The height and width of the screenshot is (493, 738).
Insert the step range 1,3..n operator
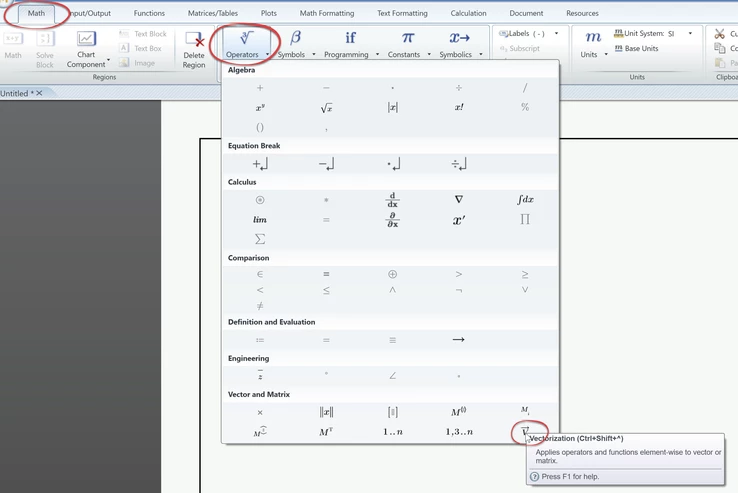click(x=459, y=432)
